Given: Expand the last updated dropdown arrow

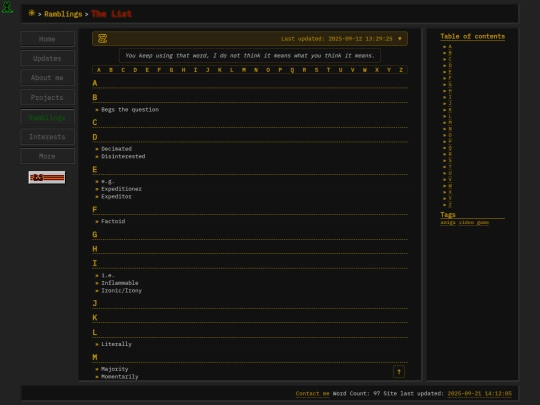Looking at the screenshot, I should click(x=399, y=39).
